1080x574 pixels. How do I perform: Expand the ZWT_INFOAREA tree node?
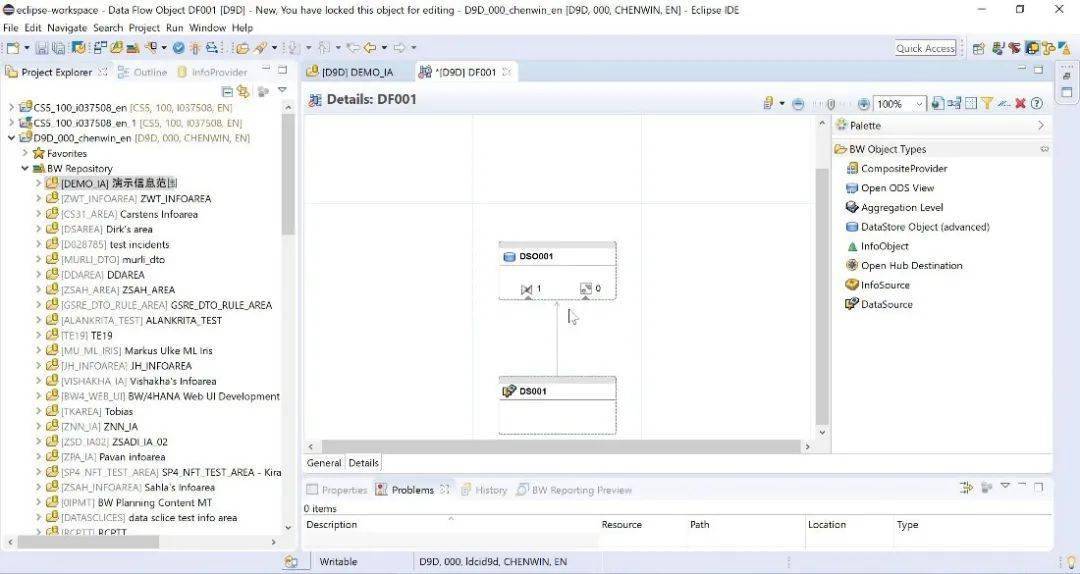point(39,198)
